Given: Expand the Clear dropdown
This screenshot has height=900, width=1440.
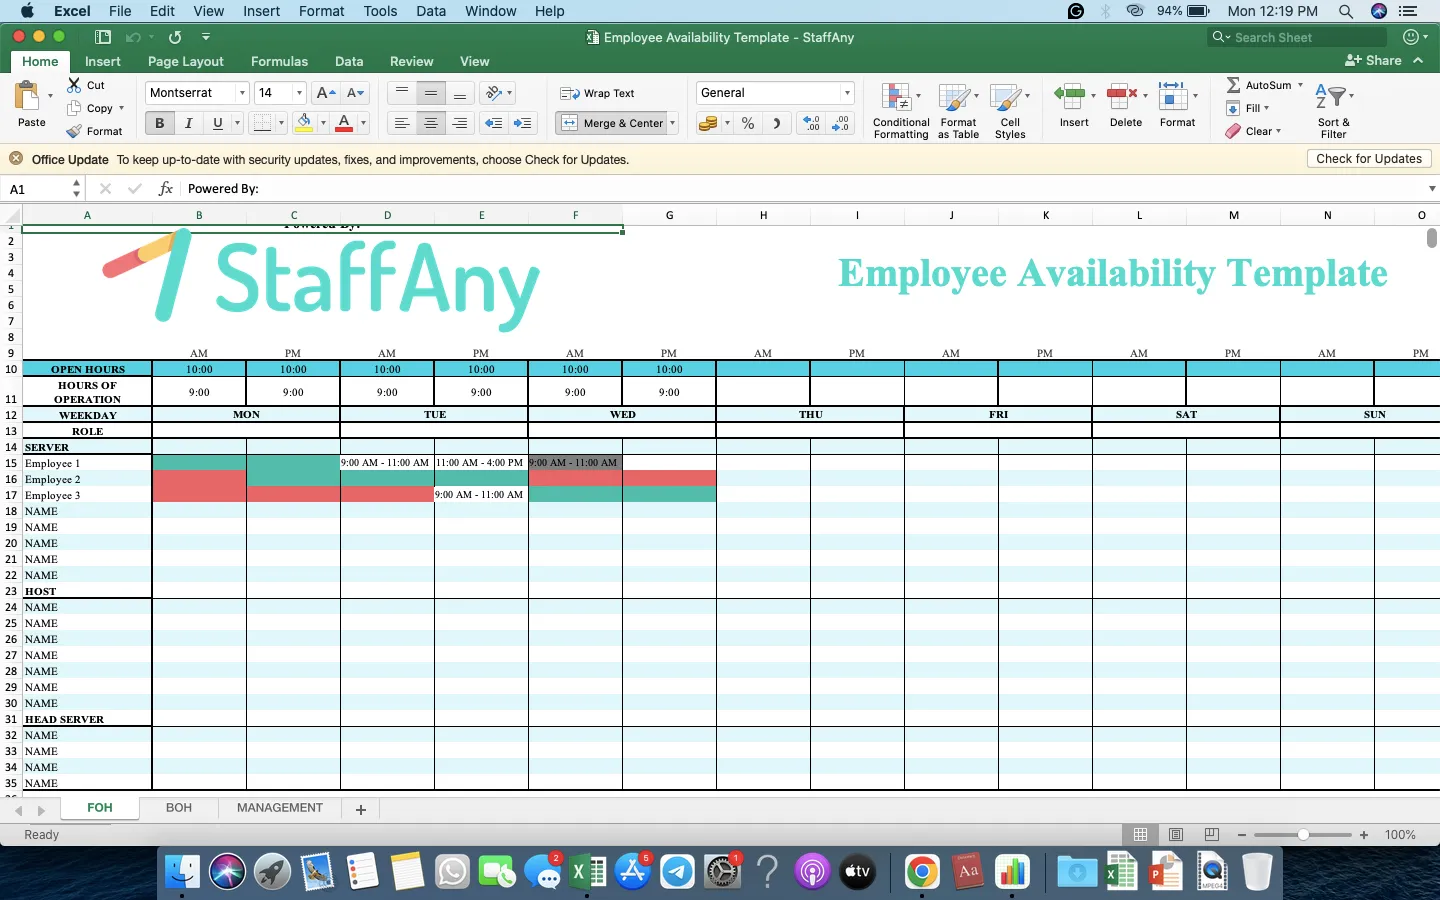Looking at the screenshot, I should tap(1278, 131).
